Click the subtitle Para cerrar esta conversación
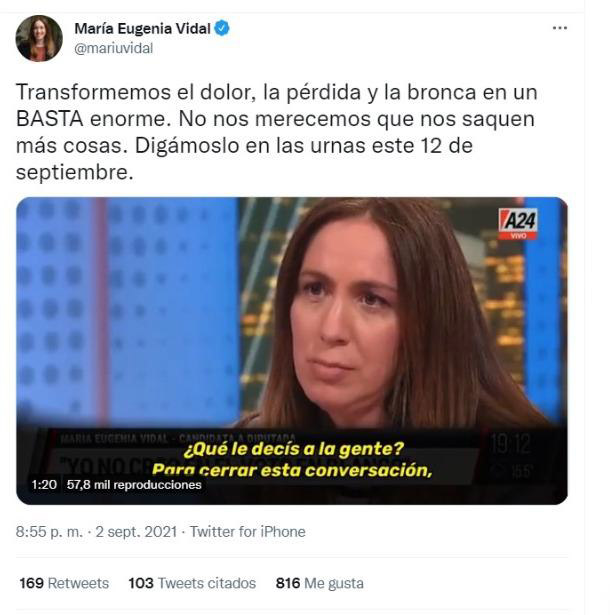The image size is (610, 615). (292, 470)
